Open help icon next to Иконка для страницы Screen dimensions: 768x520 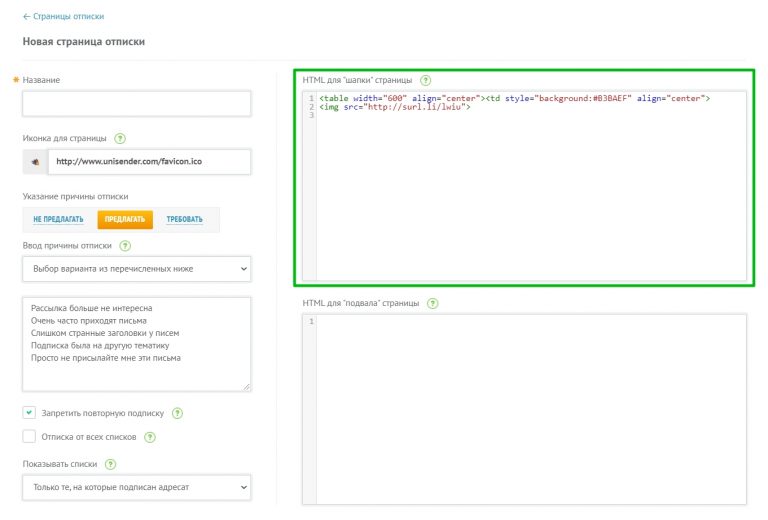click(120, 138)
